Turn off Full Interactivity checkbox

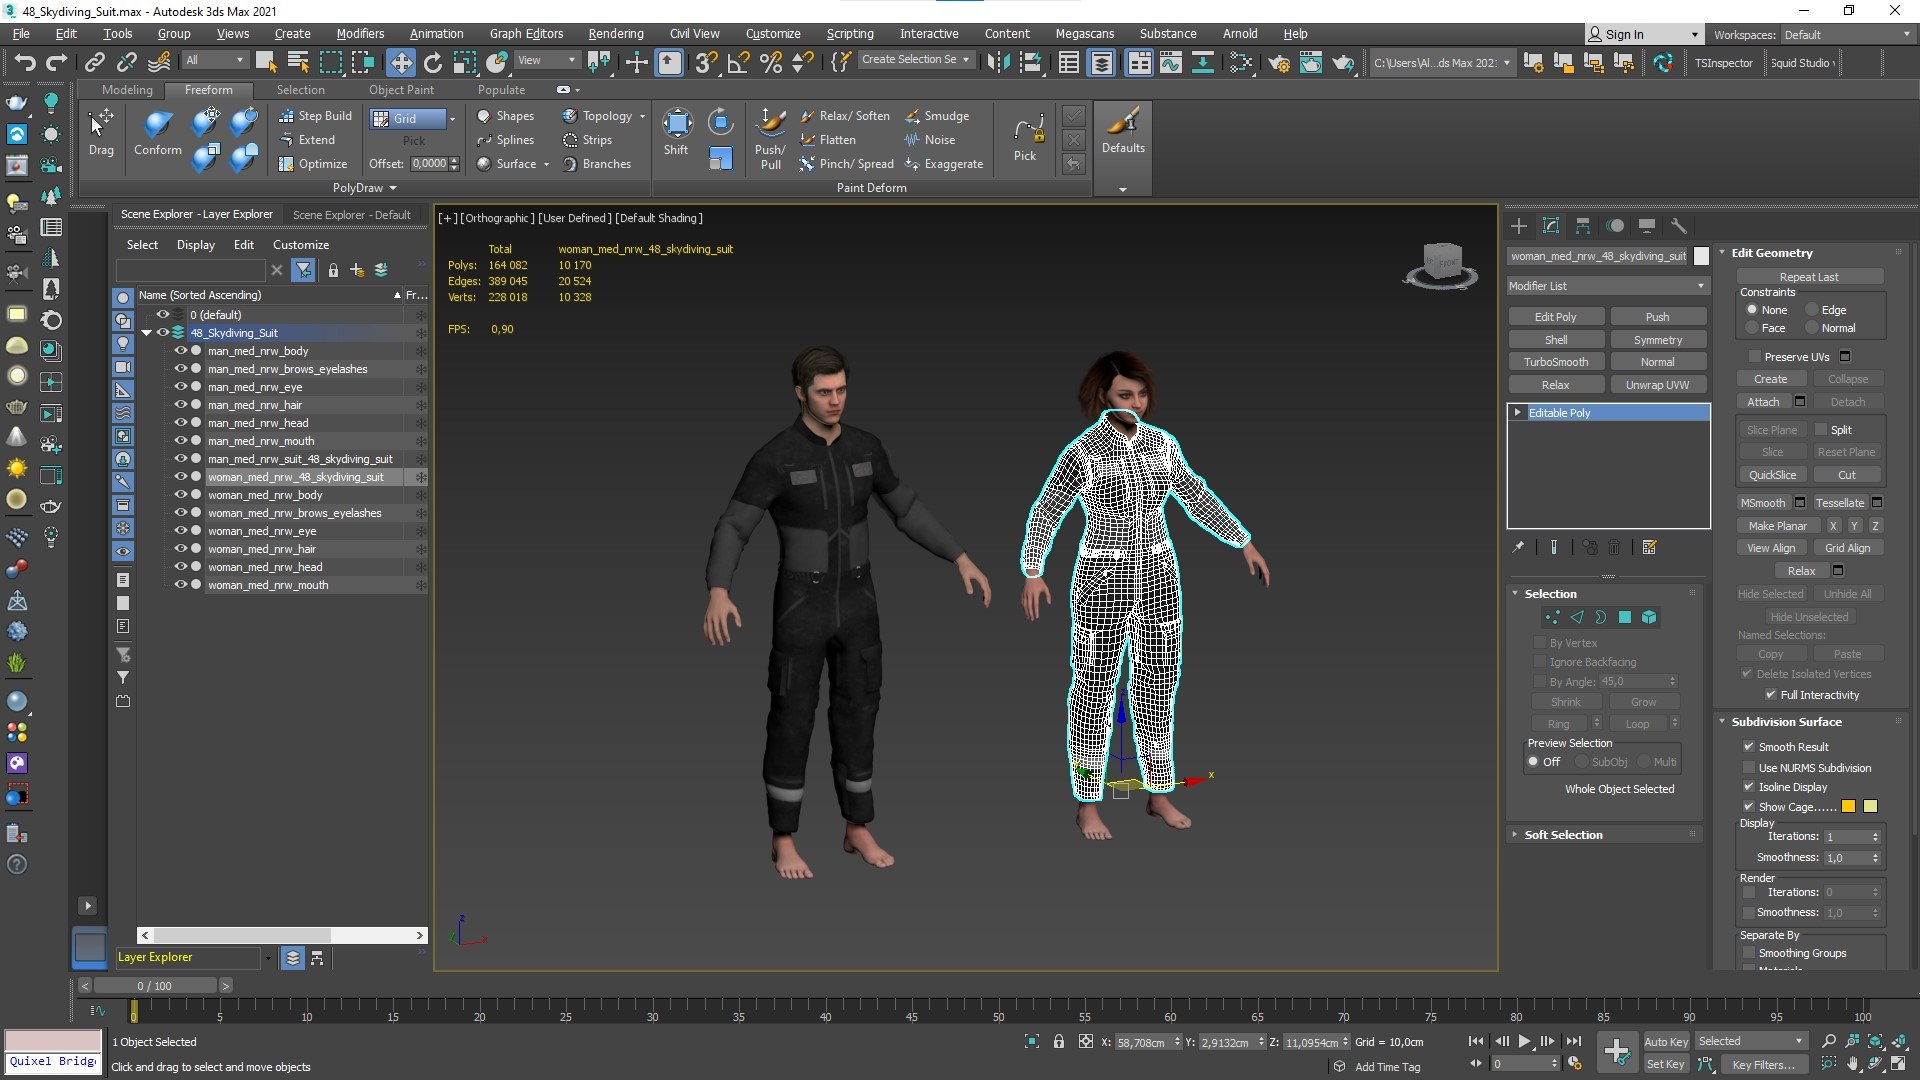[x=1771, y=695]
